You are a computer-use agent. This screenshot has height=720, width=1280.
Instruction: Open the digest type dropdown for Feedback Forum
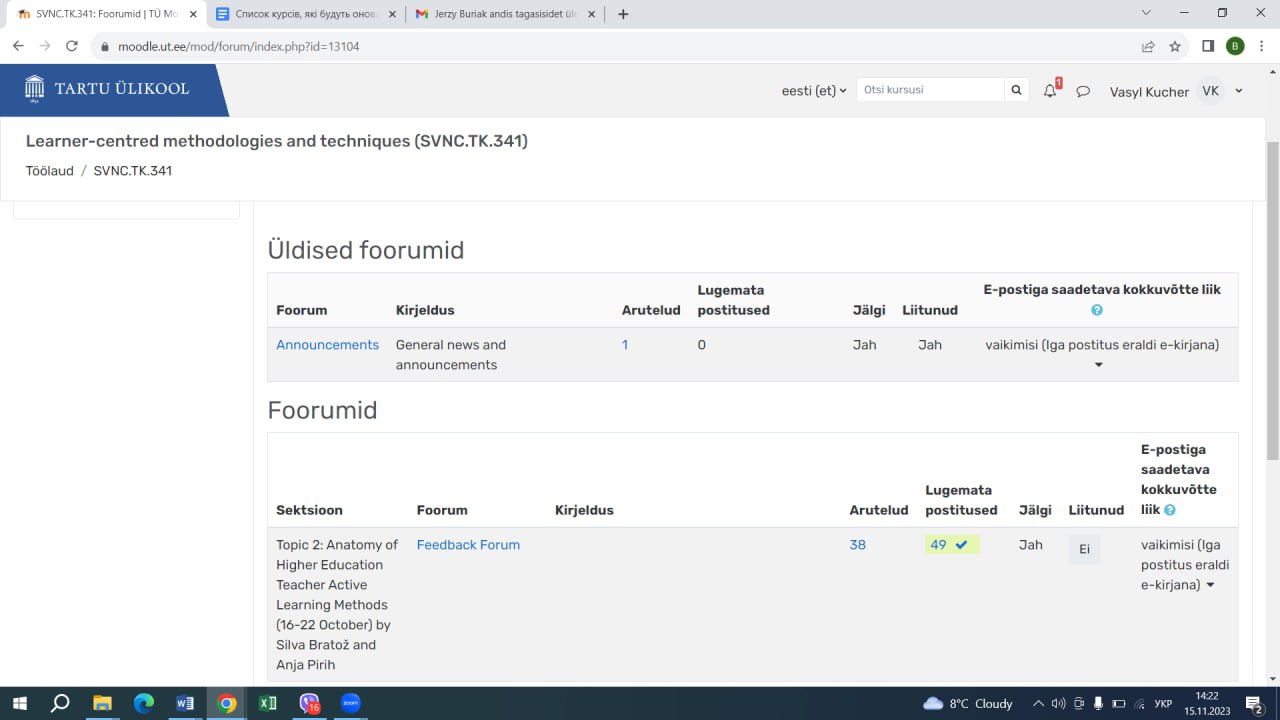(1209, 585)
